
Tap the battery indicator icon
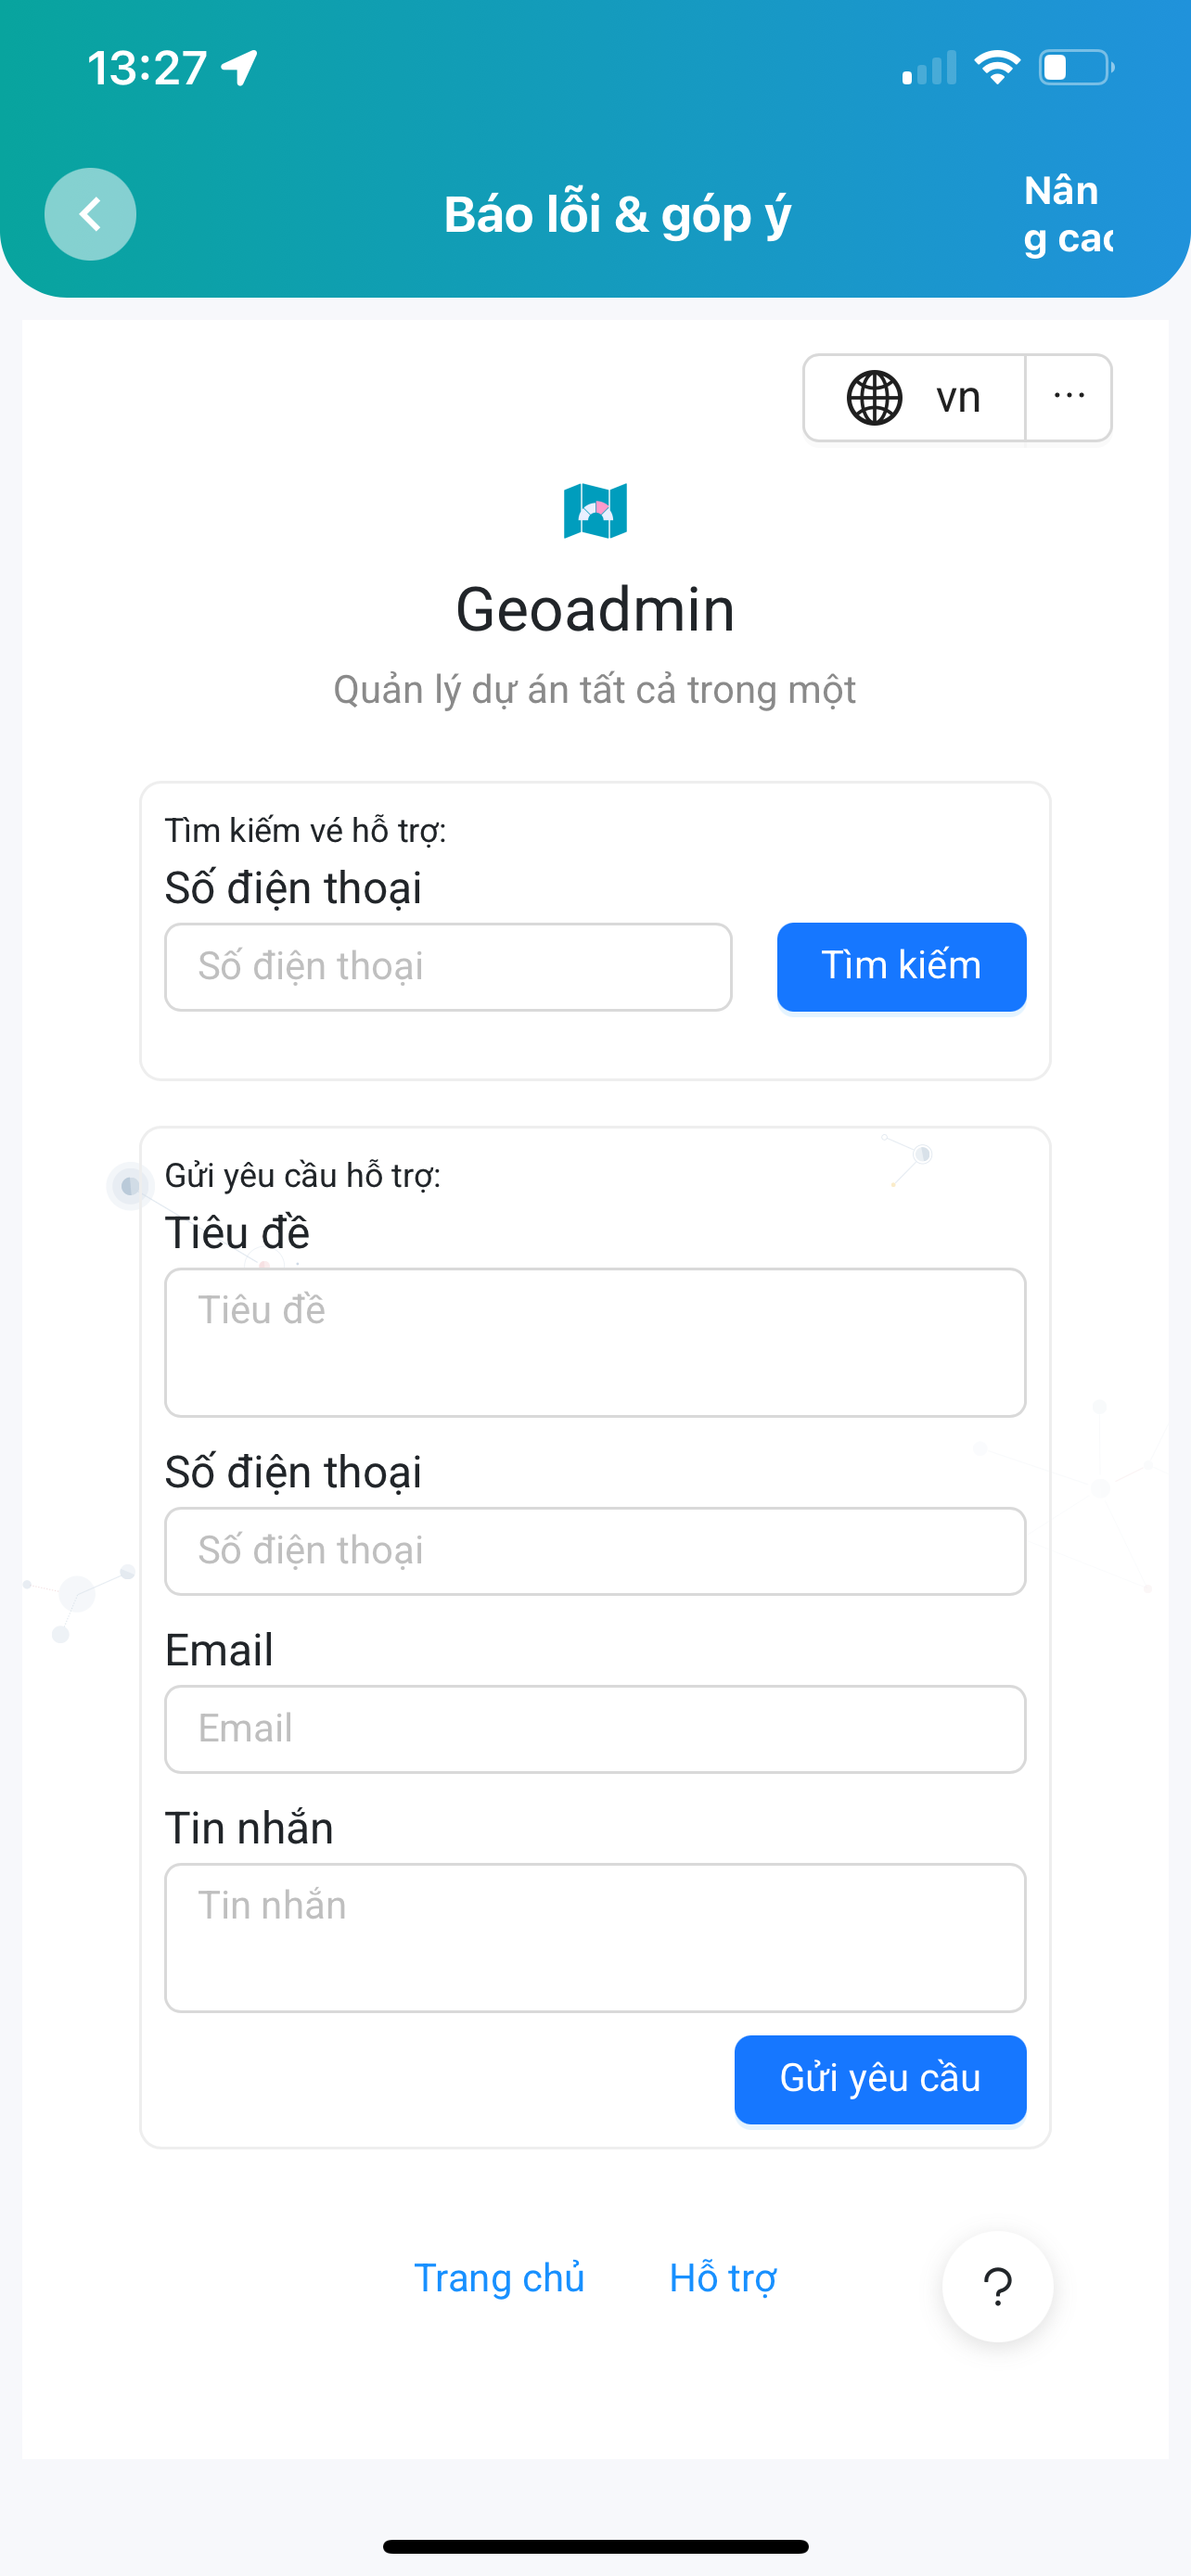point(1075,68)
